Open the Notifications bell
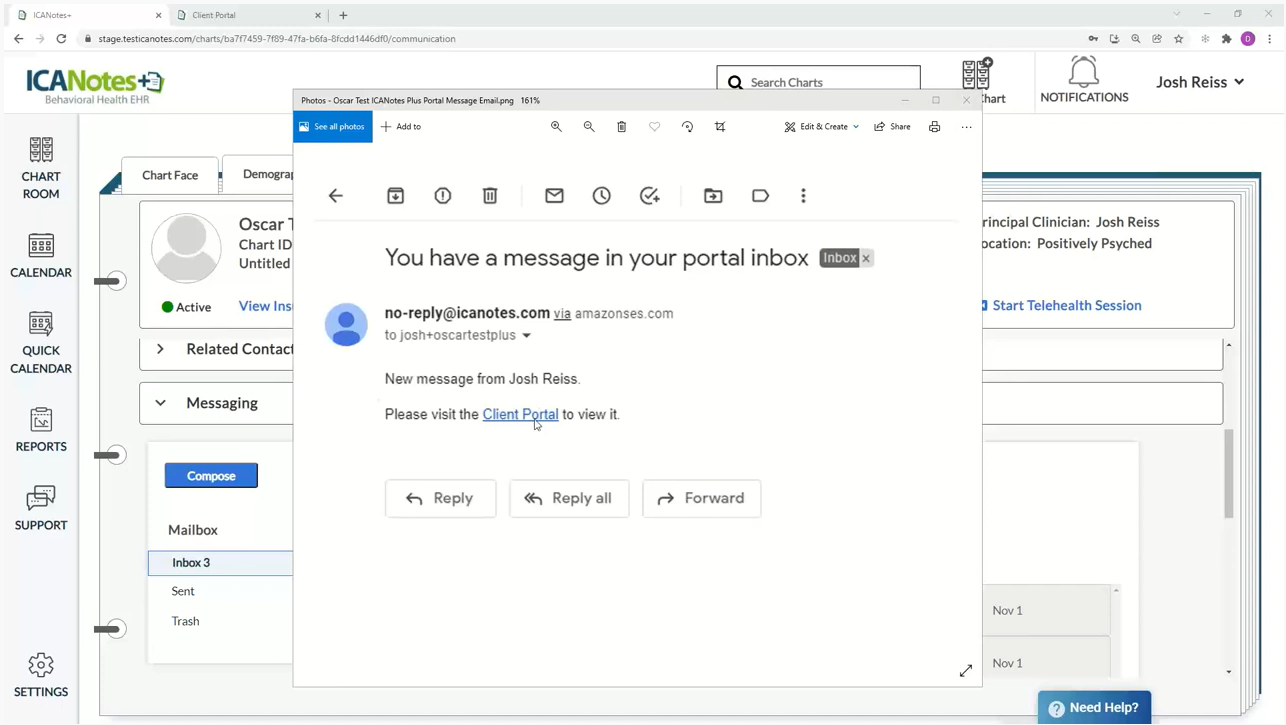Viewport: 1286px width, 725px height. [x=1084, y=80]
